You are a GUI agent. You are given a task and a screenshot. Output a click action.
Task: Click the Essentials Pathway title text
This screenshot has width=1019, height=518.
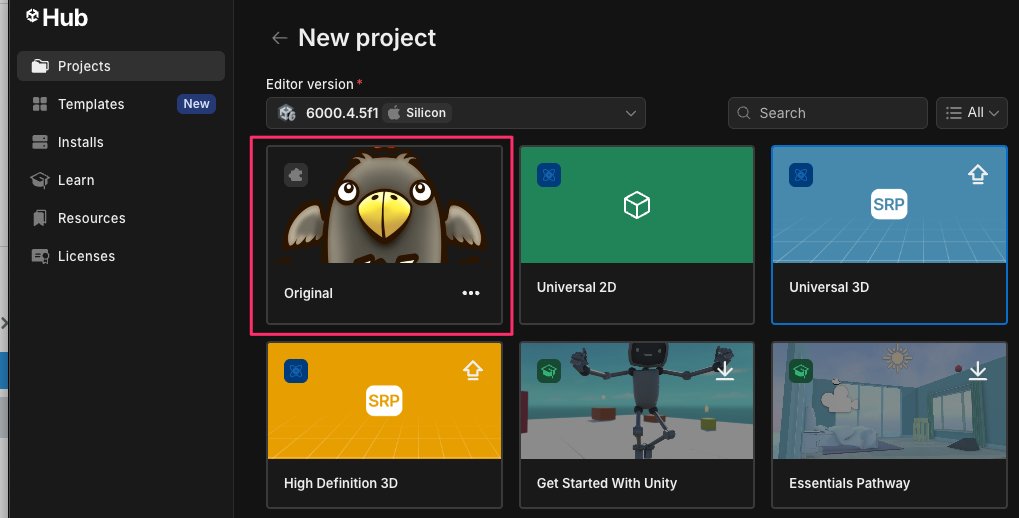pyautogui.click(x=849, y=484)
